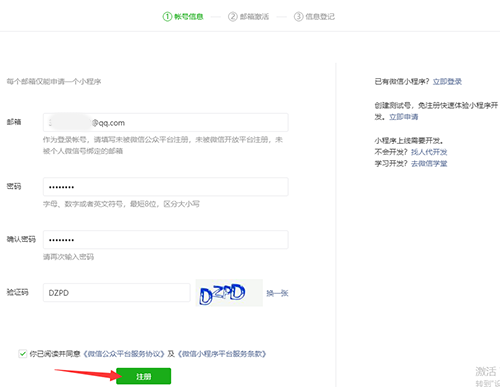This screenshot has width=500, height=387.
Task: Click the 已有微信小程序? text
Action: point(402,81)
